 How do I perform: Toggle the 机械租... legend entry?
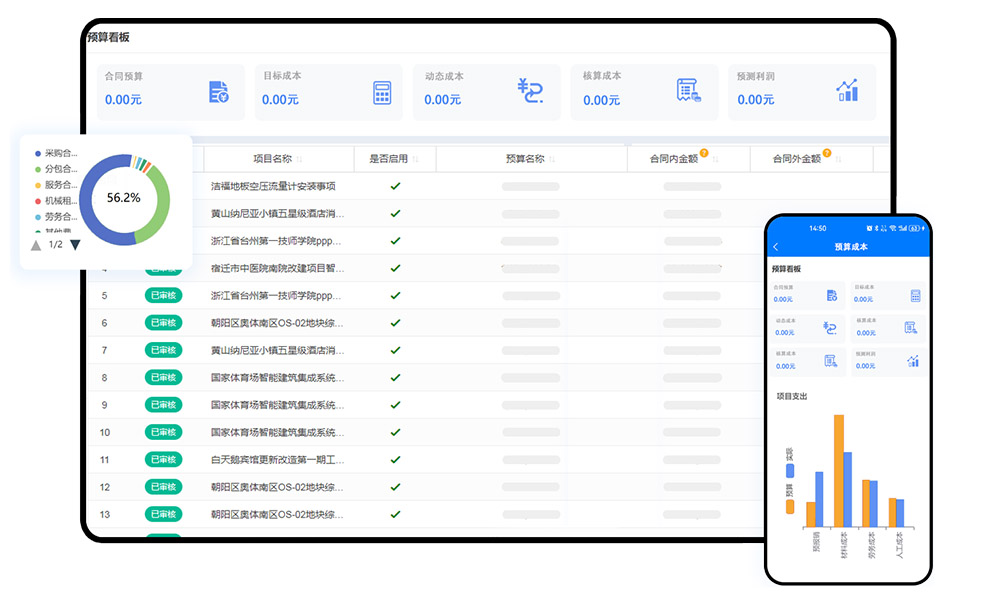point(56,201)
